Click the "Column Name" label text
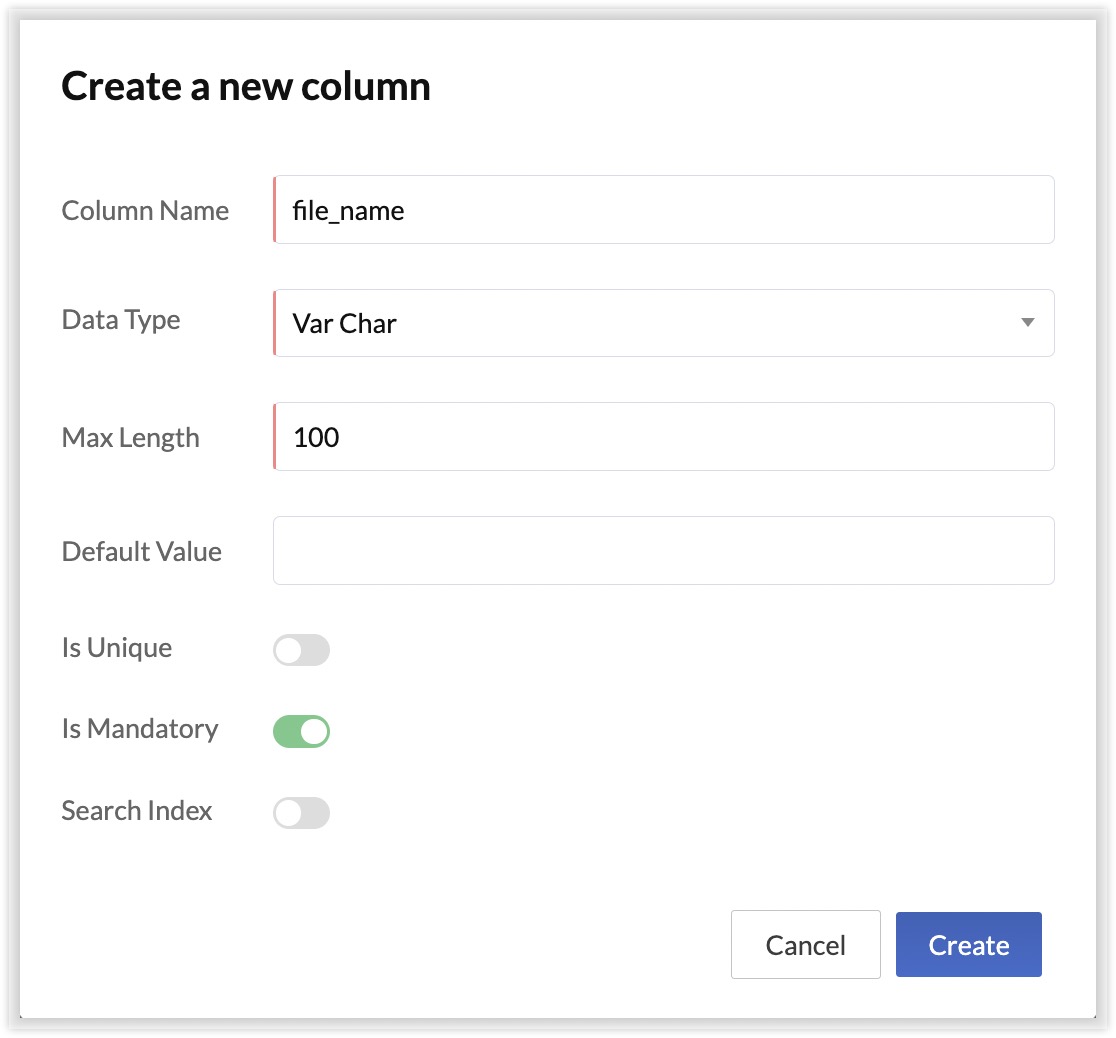Viewport: 1116px width, 1038px height. pyautogui.click(x=145, y=211)
